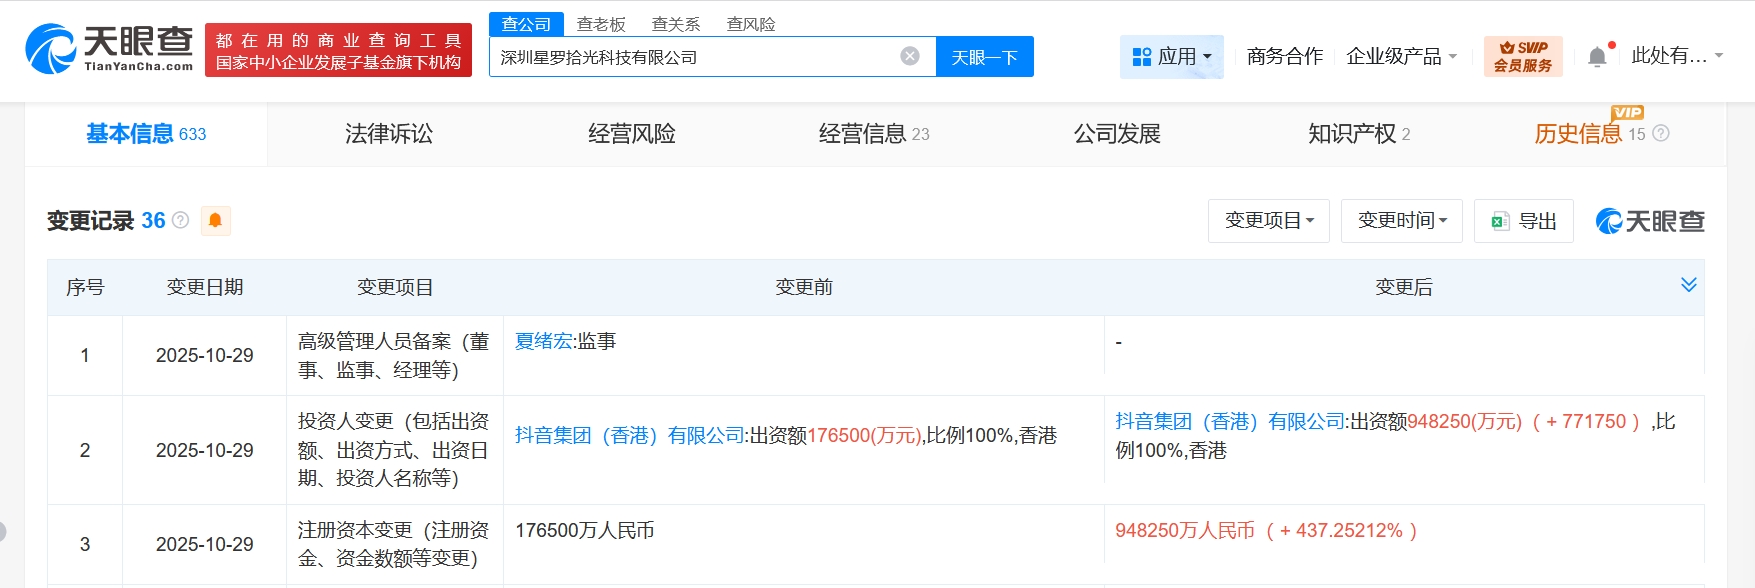The height and width of the screenshot is (588, 1755).
Task: Open the 企业级产品 dropdown menu
Action: coord(1401,57)
